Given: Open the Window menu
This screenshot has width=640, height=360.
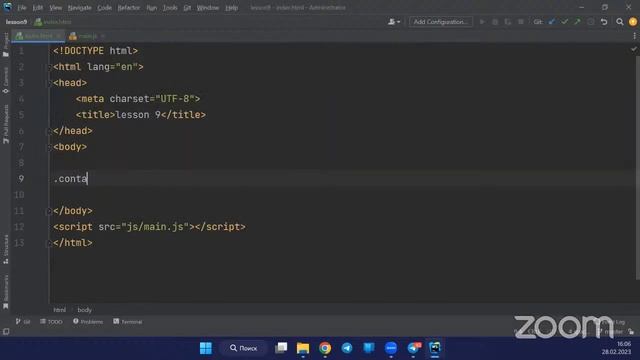Looking at the screenshot, I should tap(208, 8).
